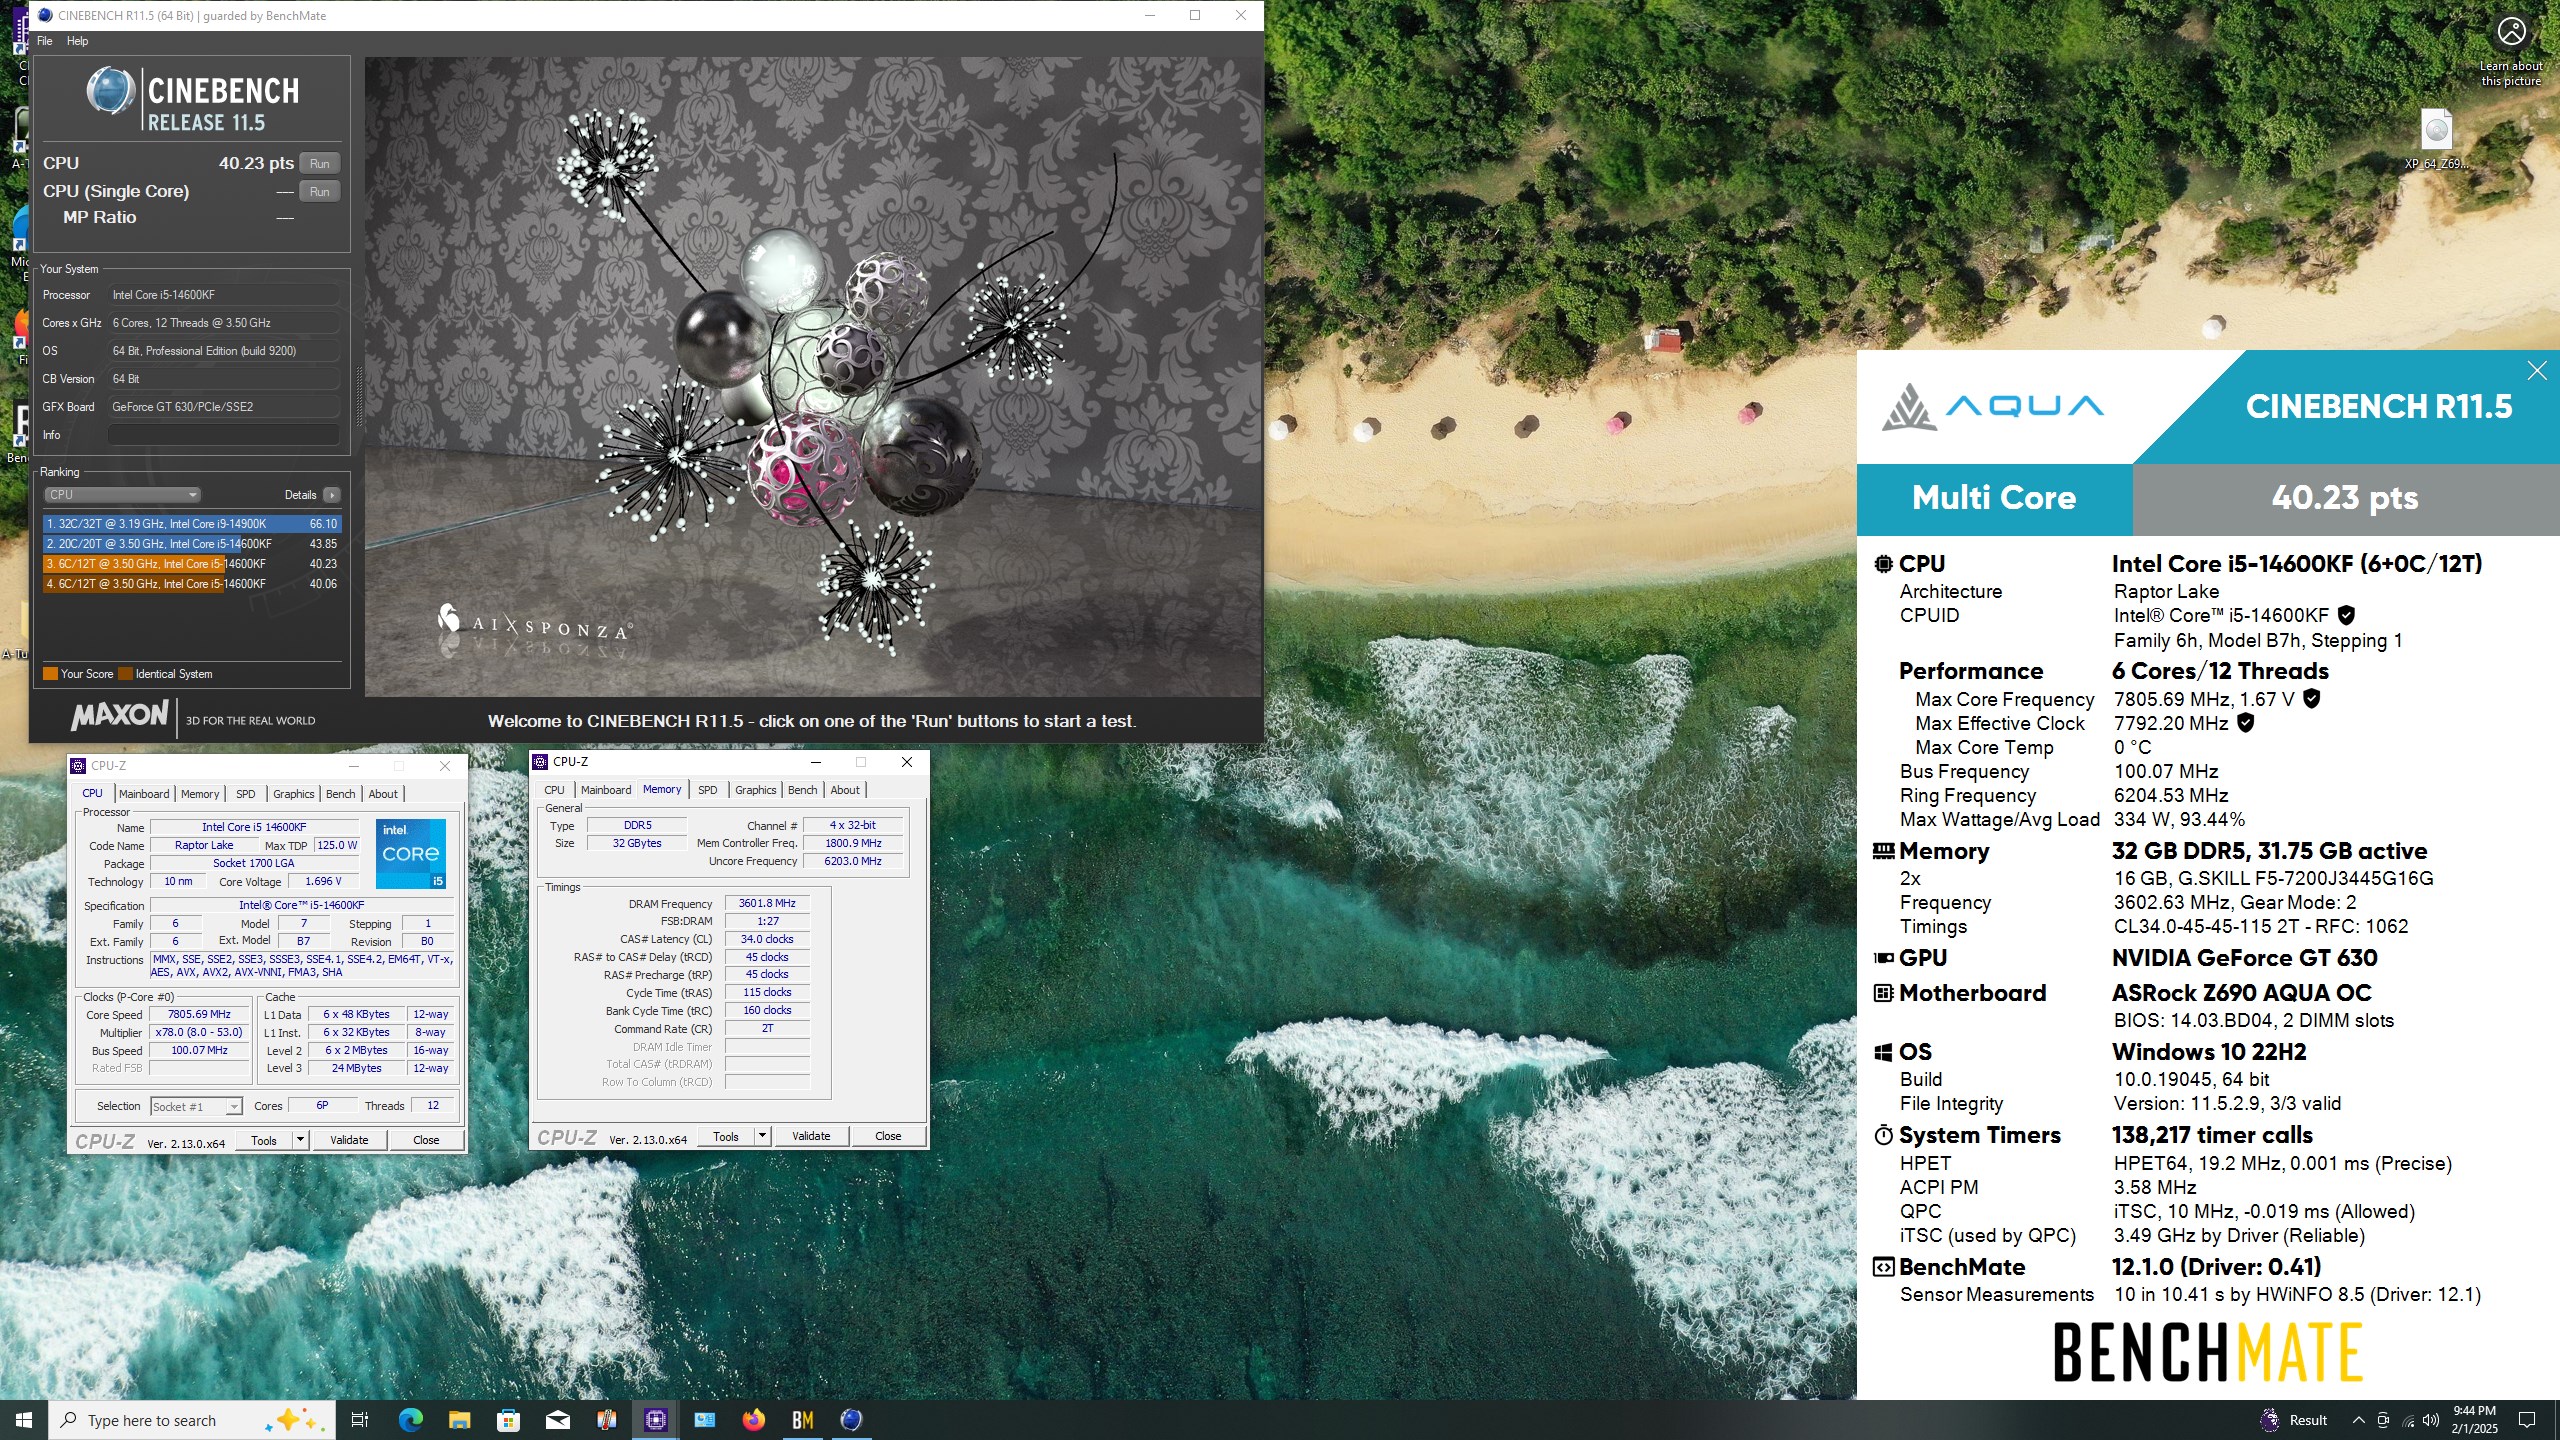Image resolution: width=2560 pixels, height=1440 pixels.
Task: Select the ranking entry scoring 40.06
Action: coord(192,584)
